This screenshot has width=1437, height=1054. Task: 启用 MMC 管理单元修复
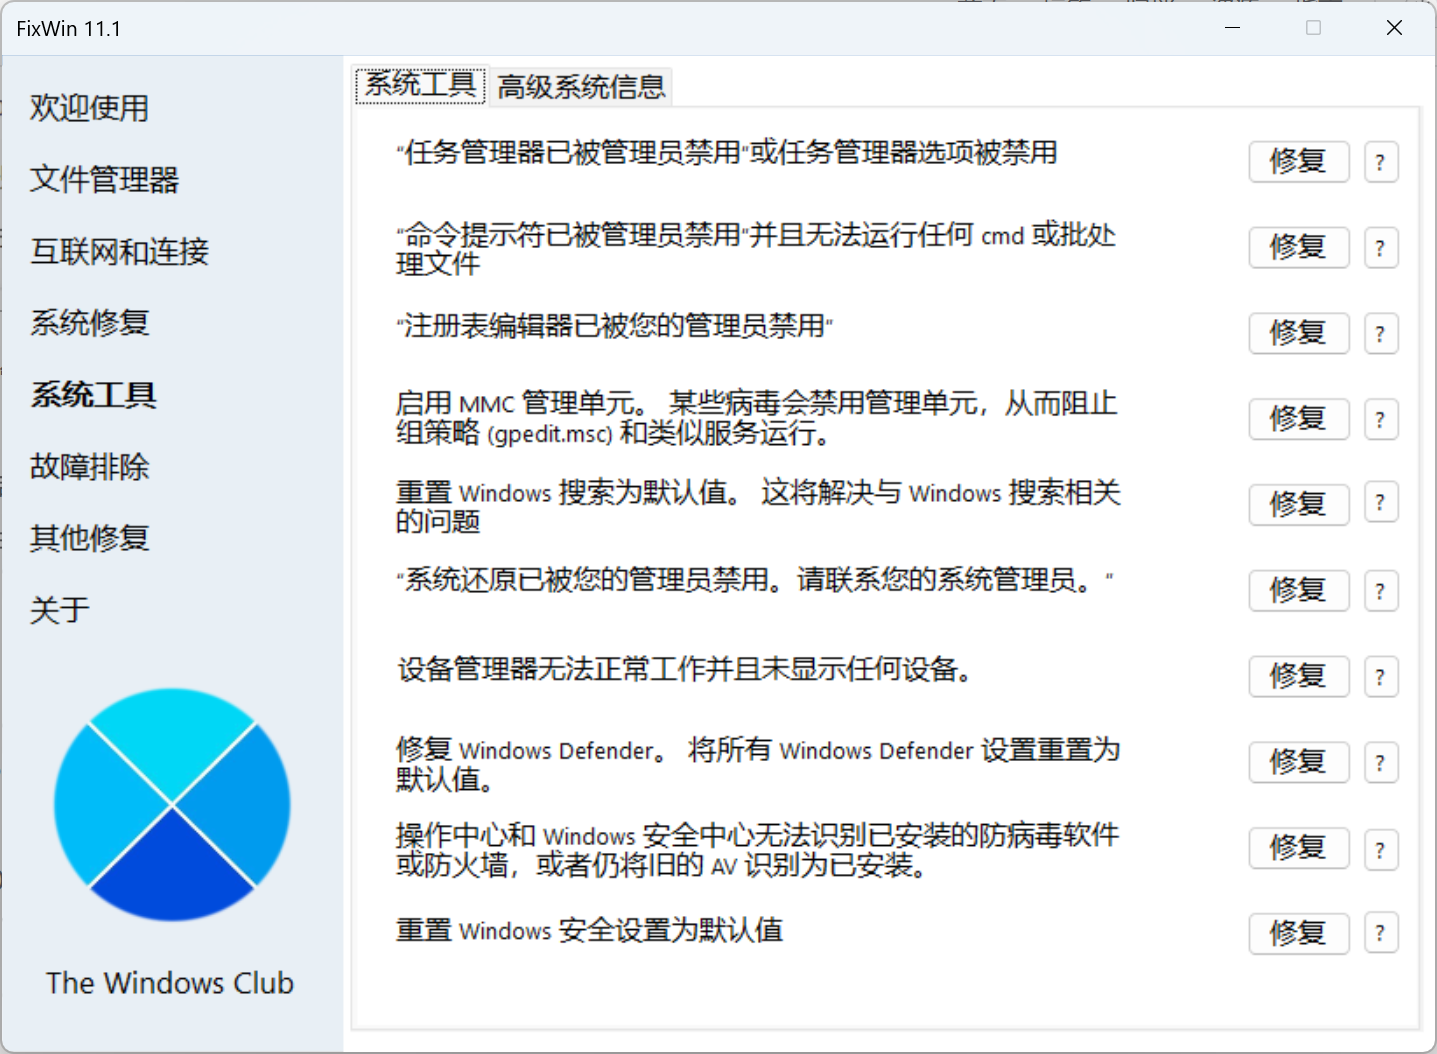coord(1298,419)
